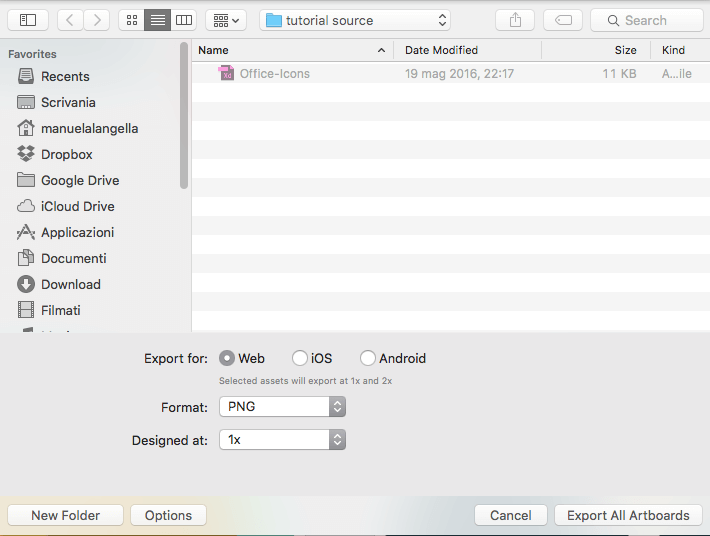Click the home icon beside manuelalangella
The width and height of the screenshot is (710, 536).
(26, 128)
